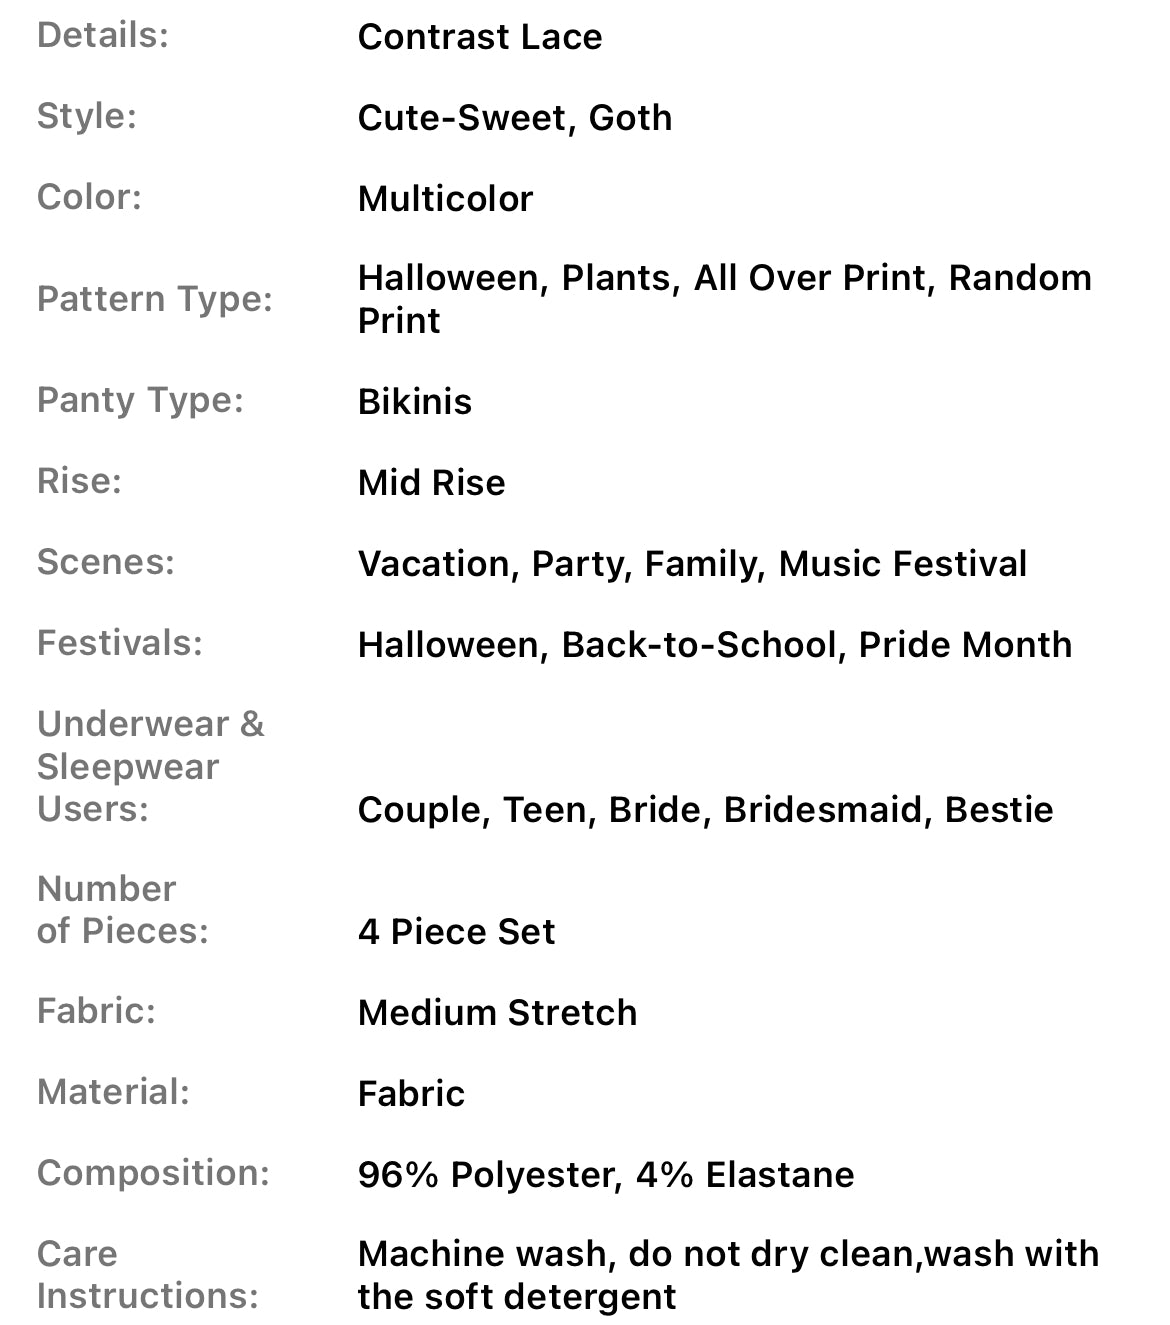Click the 'Material:' label
This screenshot has height=1325, width=1170.
113,1092
